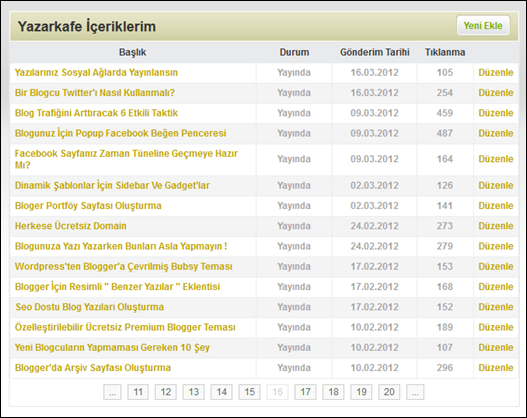Viewport: 527px width, 418px height.
Task: Click Düzenle for Özelleştirilebilir Premium Blogger Teması row
Action: click(496, 327)
